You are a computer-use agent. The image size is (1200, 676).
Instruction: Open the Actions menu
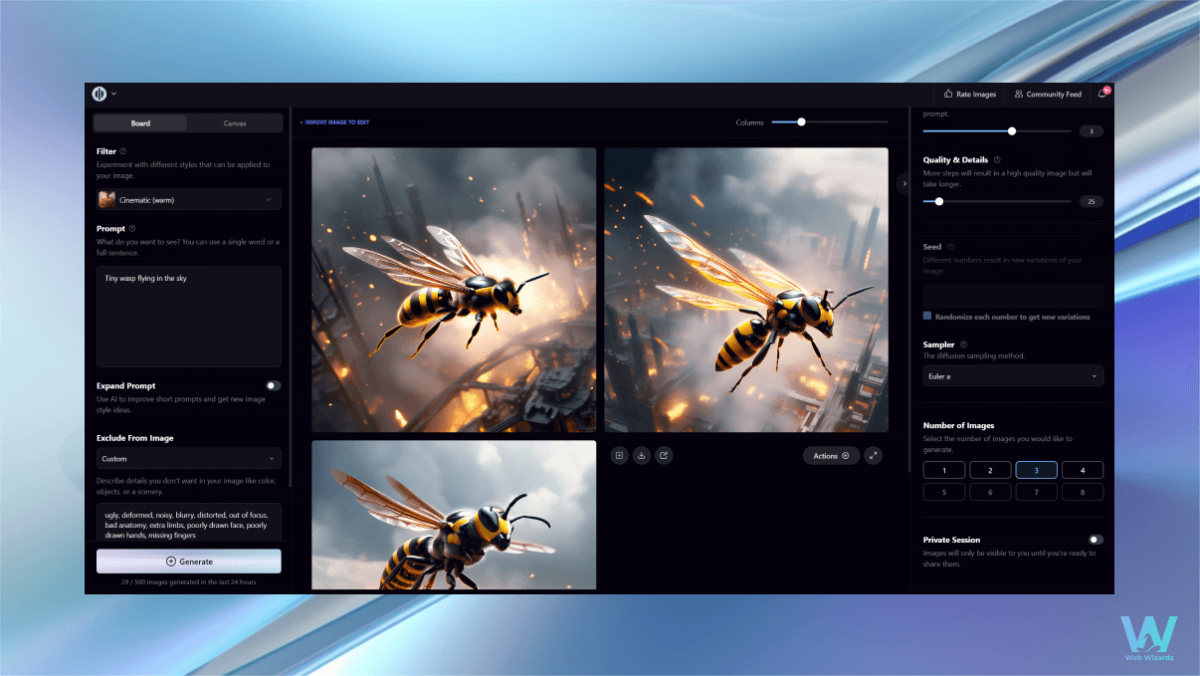(831, 456)
